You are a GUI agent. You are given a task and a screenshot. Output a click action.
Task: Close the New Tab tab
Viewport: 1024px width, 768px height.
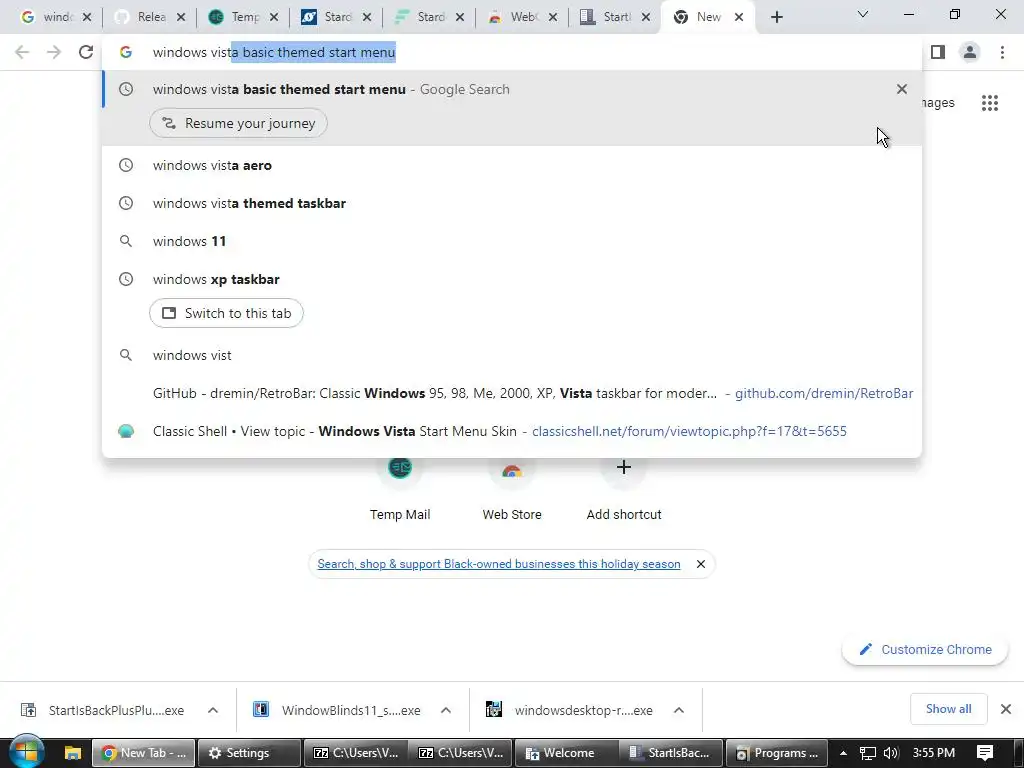click(x=739, y=17)
